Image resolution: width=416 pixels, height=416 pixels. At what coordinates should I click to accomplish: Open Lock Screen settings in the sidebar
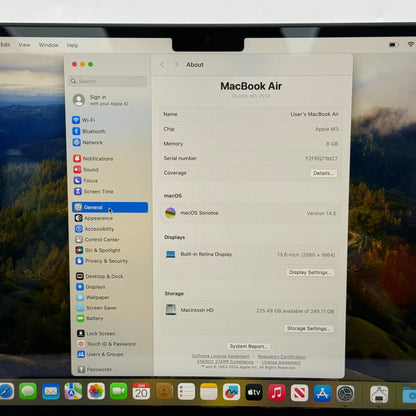click(x=96, y=333)
